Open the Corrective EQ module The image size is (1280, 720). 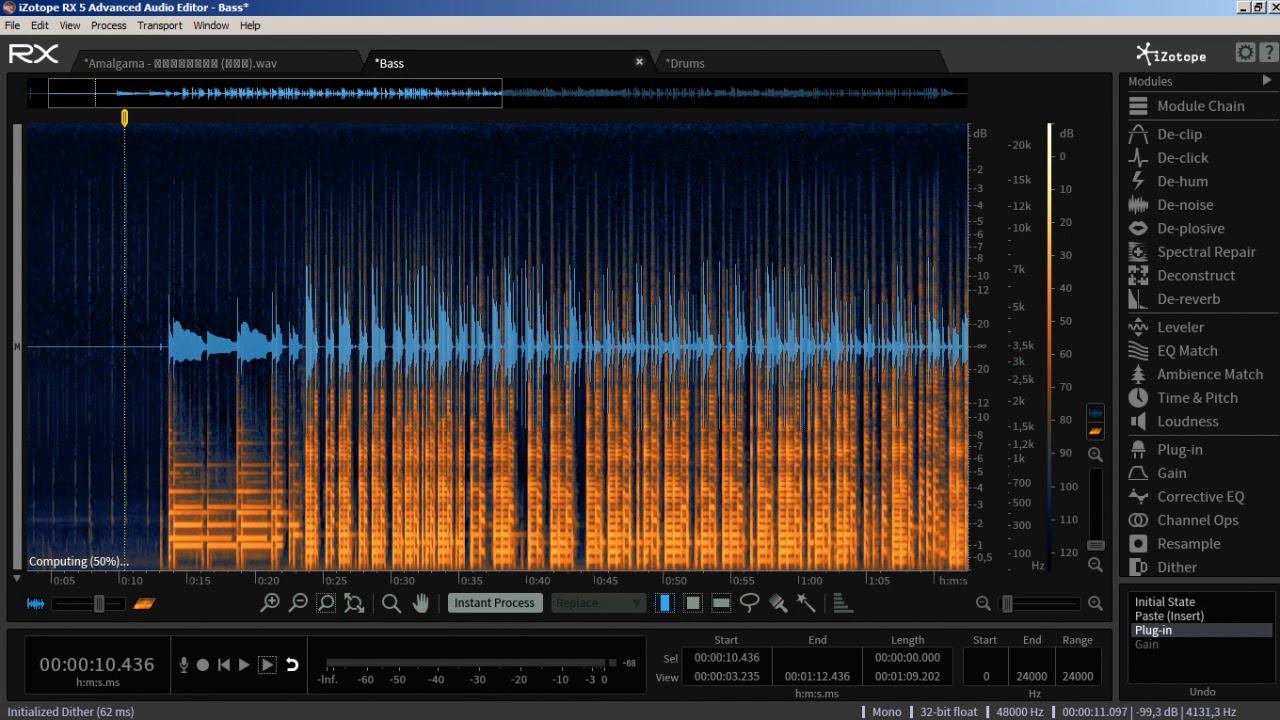click(1198, 497)
